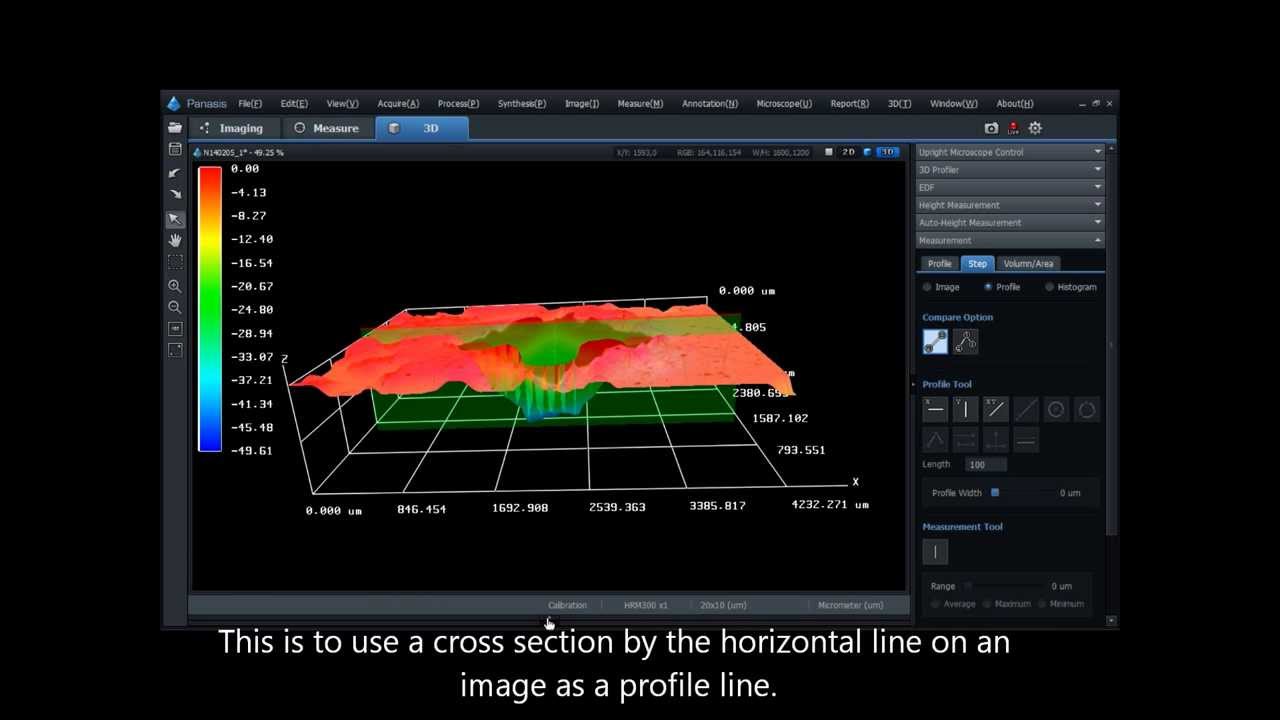
Task: Open the Microscope(U) menu
Action: pos(784,103)
